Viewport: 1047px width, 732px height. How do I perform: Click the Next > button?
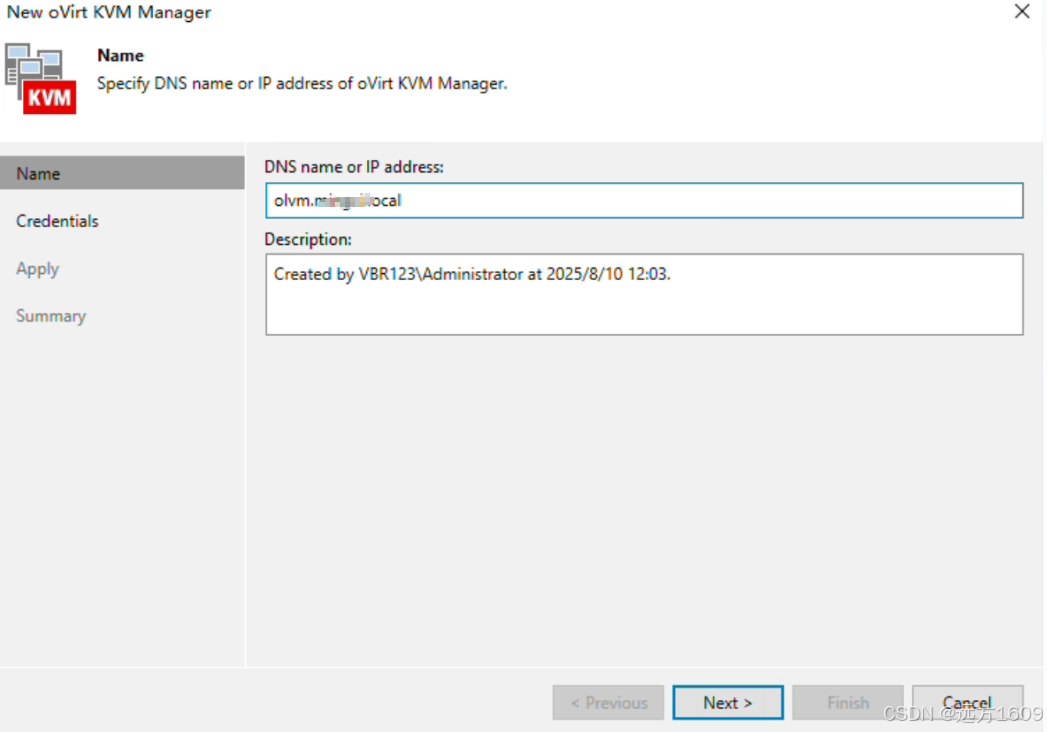tap(728, 703)
